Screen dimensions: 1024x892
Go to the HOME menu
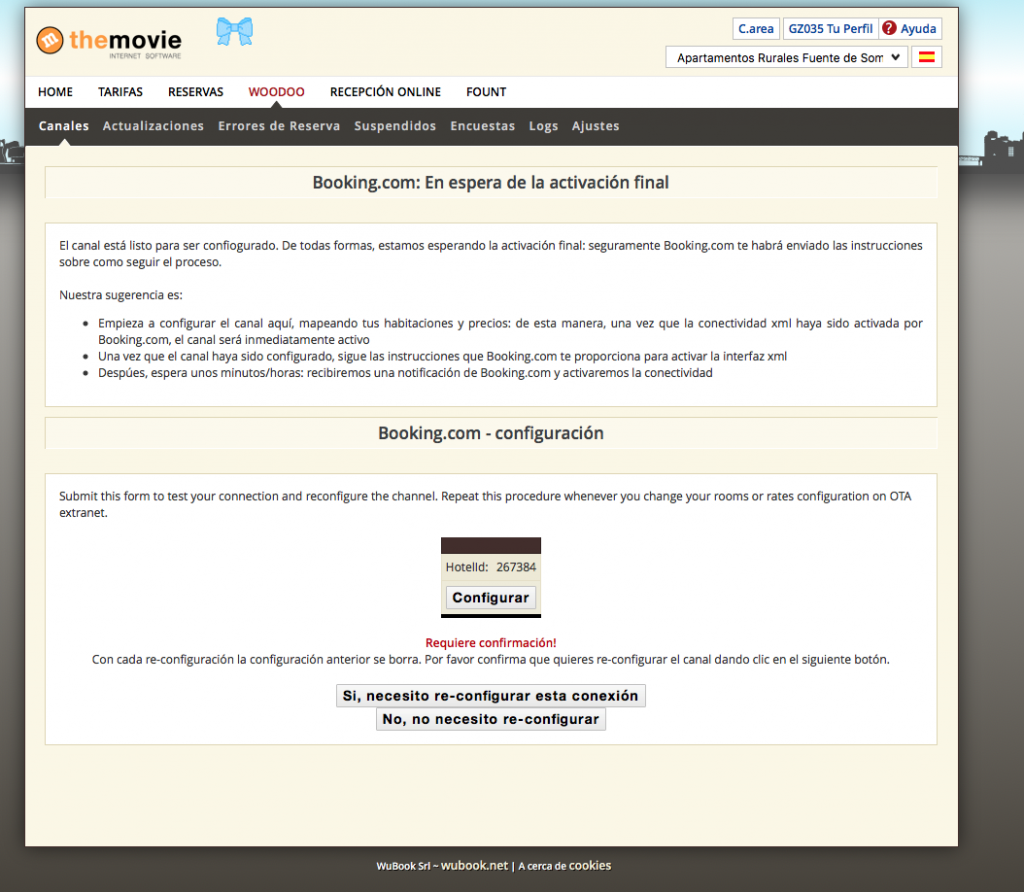pos(56,92)
